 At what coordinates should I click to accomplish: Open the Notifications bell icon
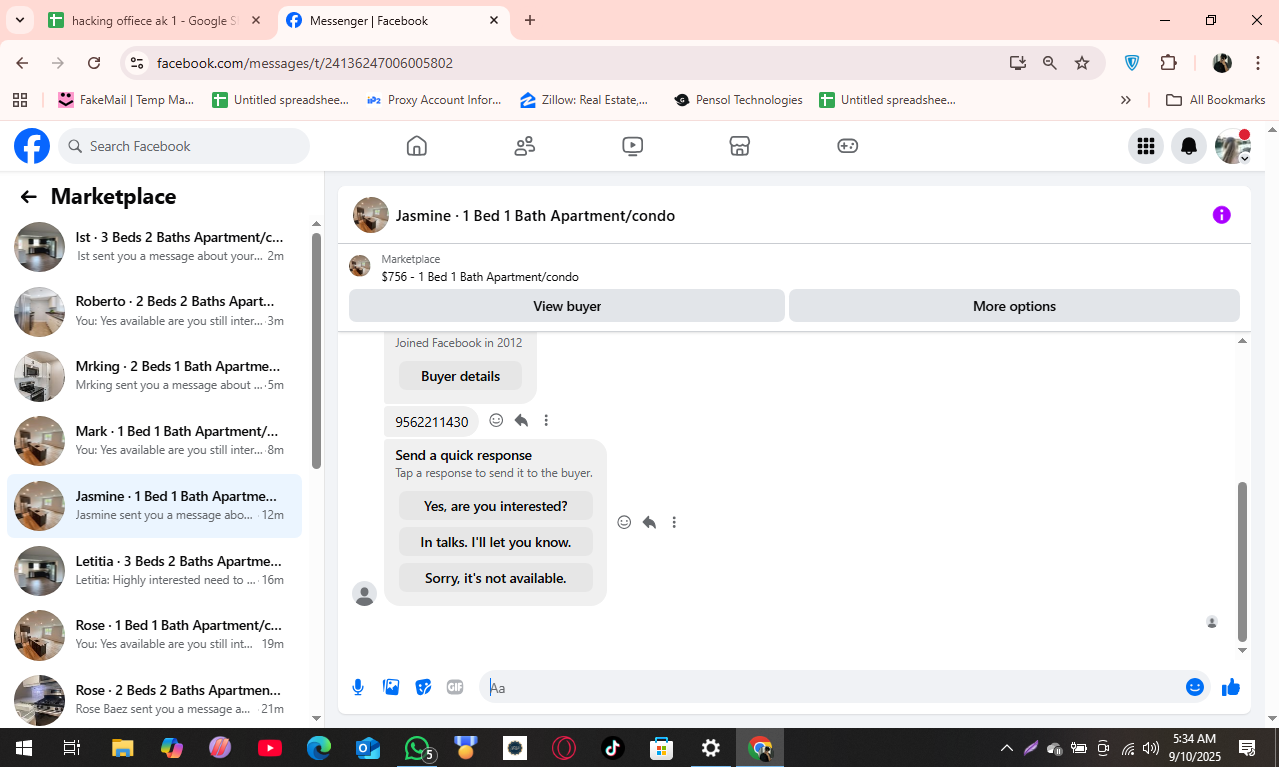[x=1189, y=146]
